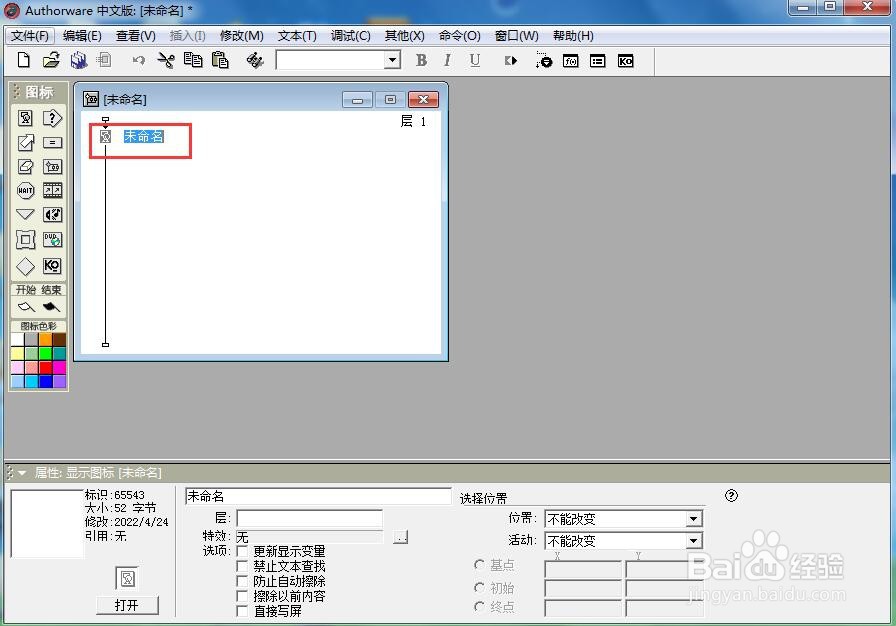
Task: Pick the red icon color swatch
Action: (45, 367)
